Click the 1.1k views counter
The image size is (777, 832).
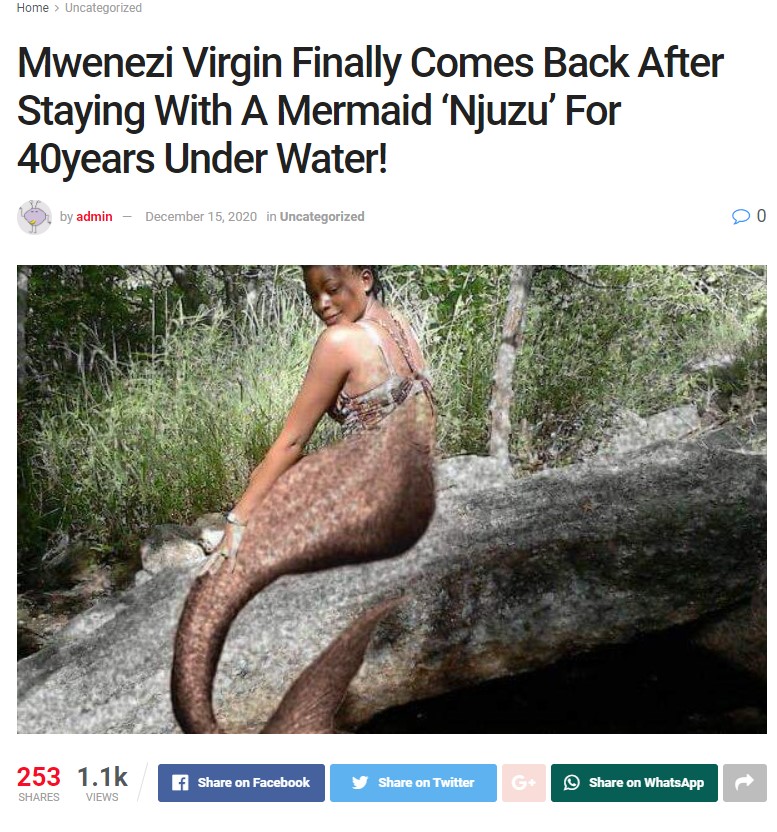tap(102, 783)
